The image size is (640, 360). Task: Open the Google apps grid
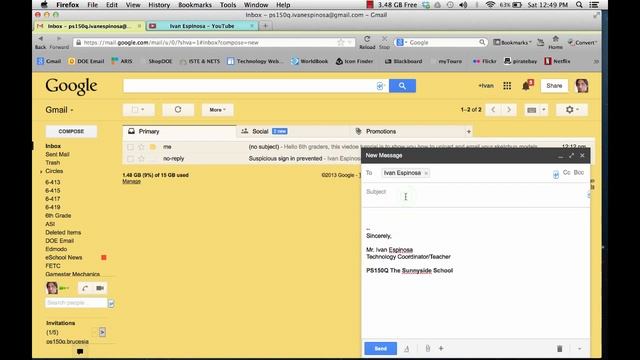(x=507, y=86)
